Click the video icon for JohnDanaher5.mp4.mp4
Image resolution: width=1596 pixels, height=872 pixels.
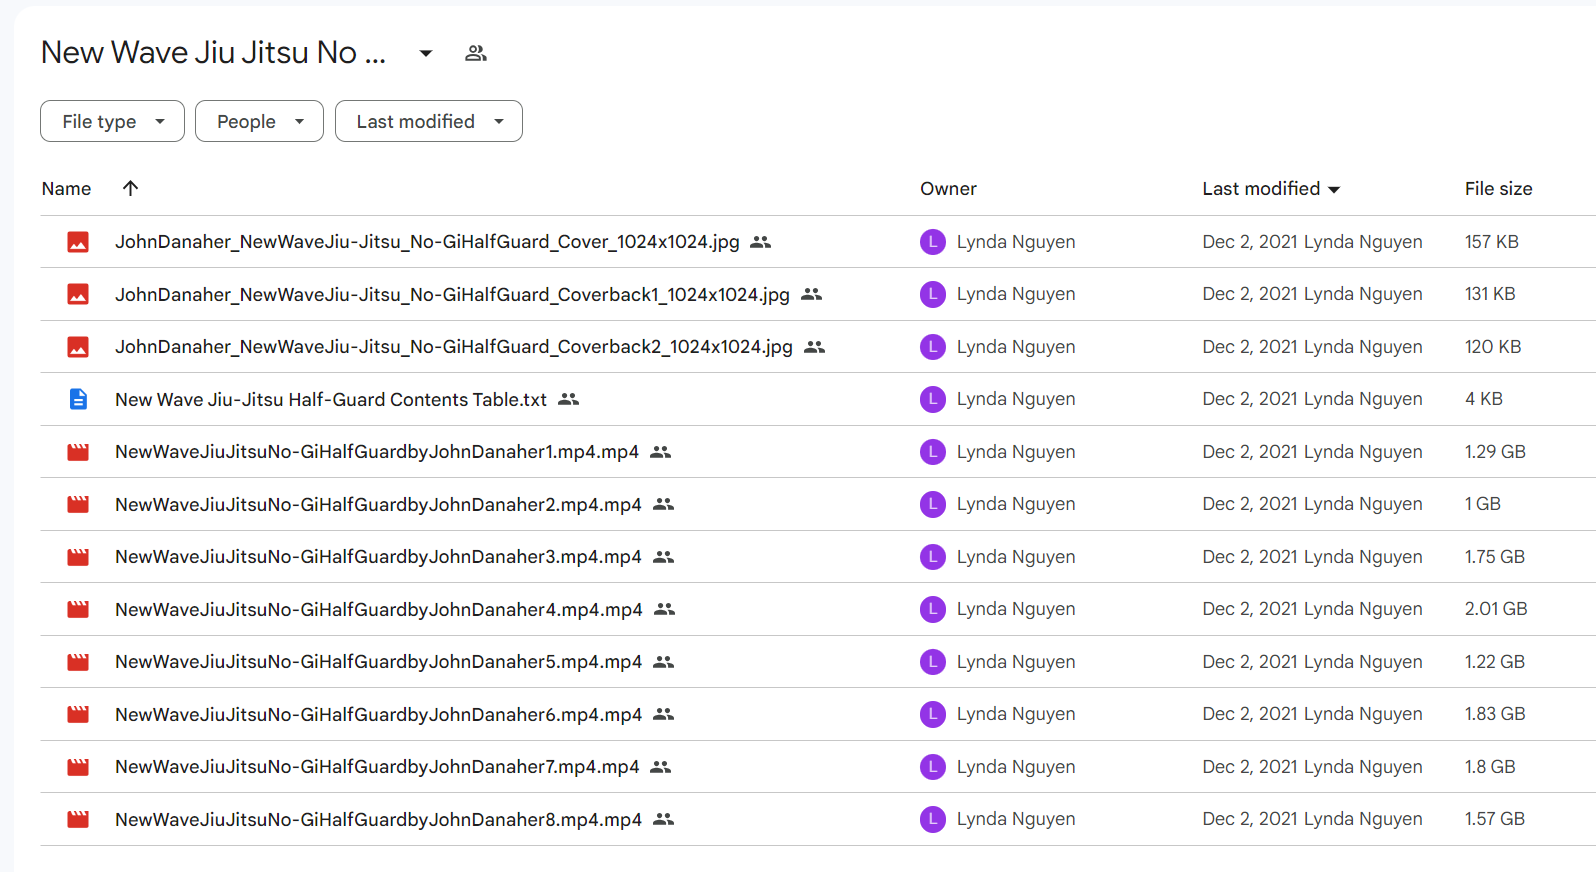tap(78, 662)
